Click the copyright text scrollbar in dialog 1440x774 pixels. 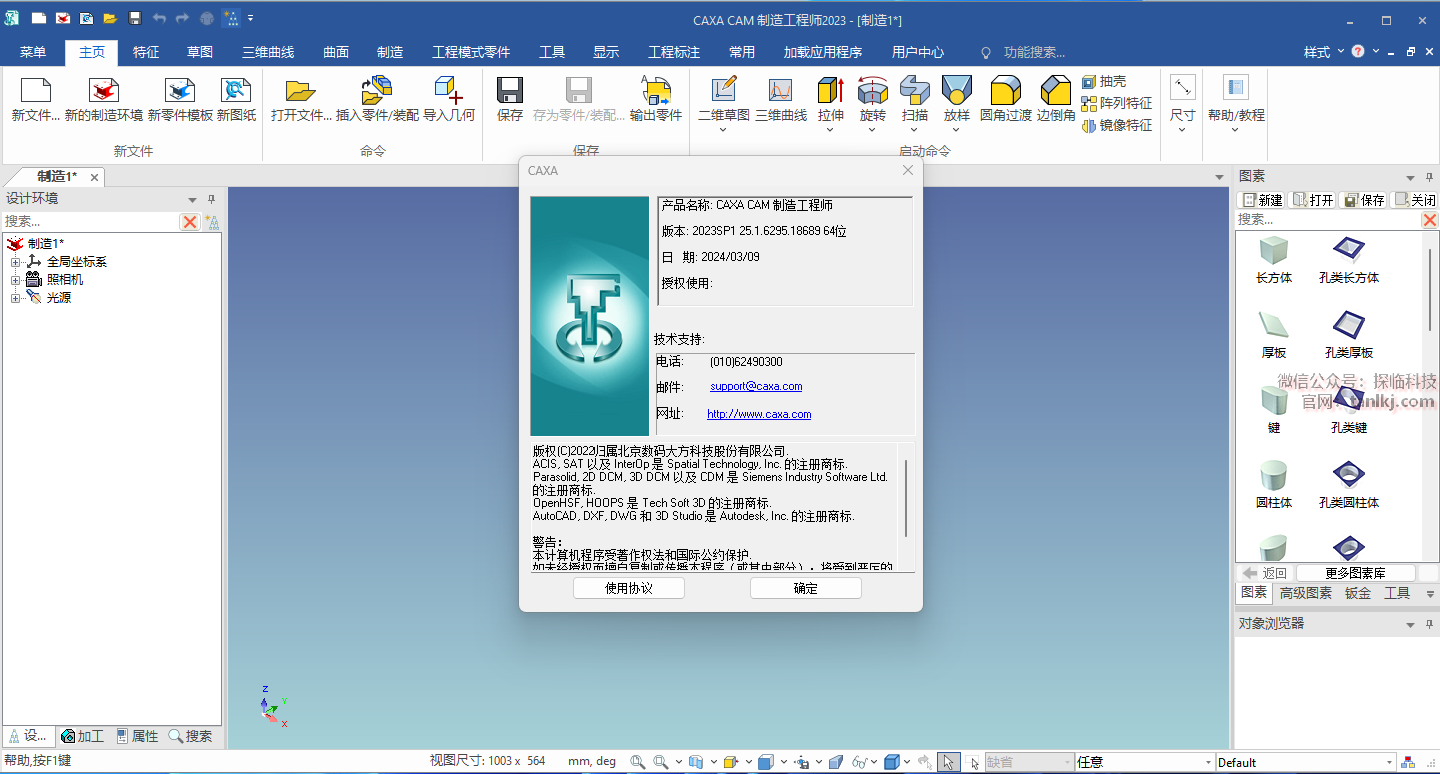coord(906,498)
